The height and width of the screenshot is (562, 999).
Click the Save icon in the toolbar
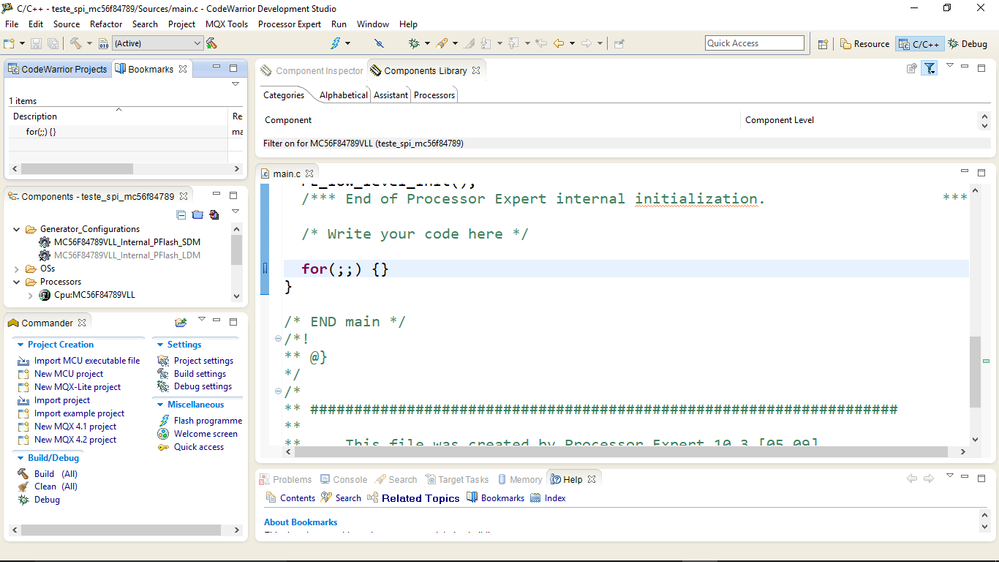pos(36,43)
